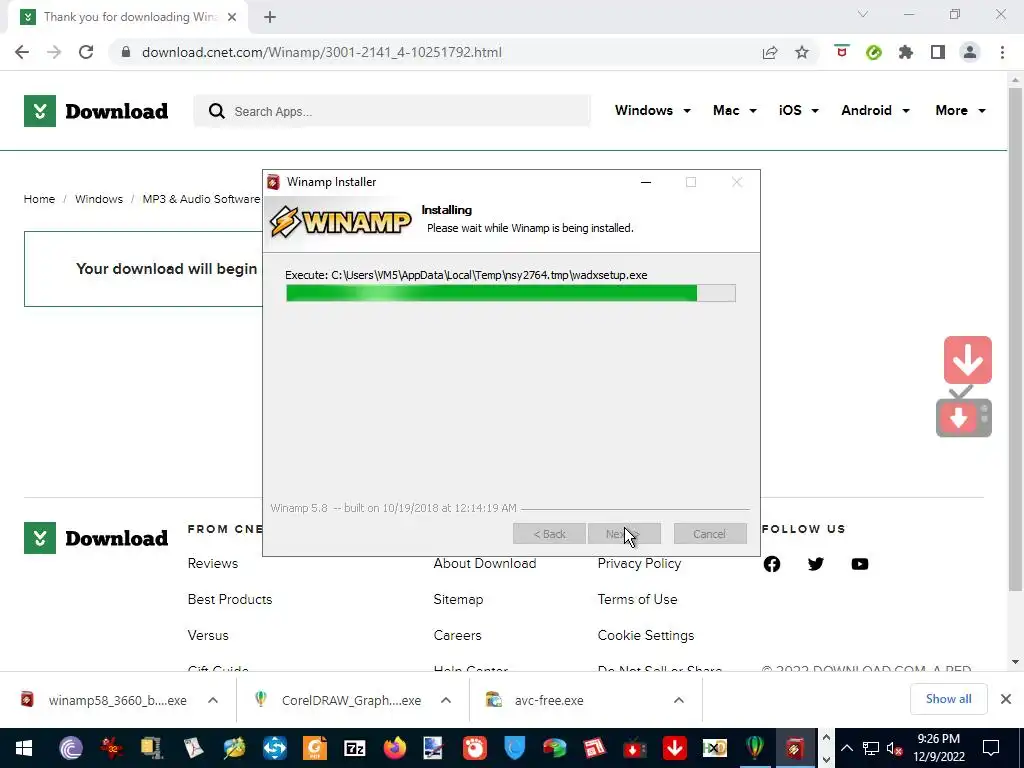The width and height of the screenshot is (1024, 768).
Task: Open CorelDRAW balloon icon in taskbar
Action: [x=755, y=748]
